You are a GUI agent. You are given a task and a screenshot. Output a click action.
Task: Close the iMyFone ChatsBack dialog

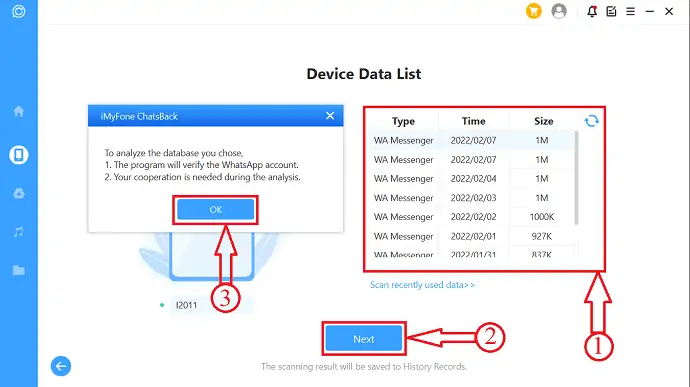330,116
